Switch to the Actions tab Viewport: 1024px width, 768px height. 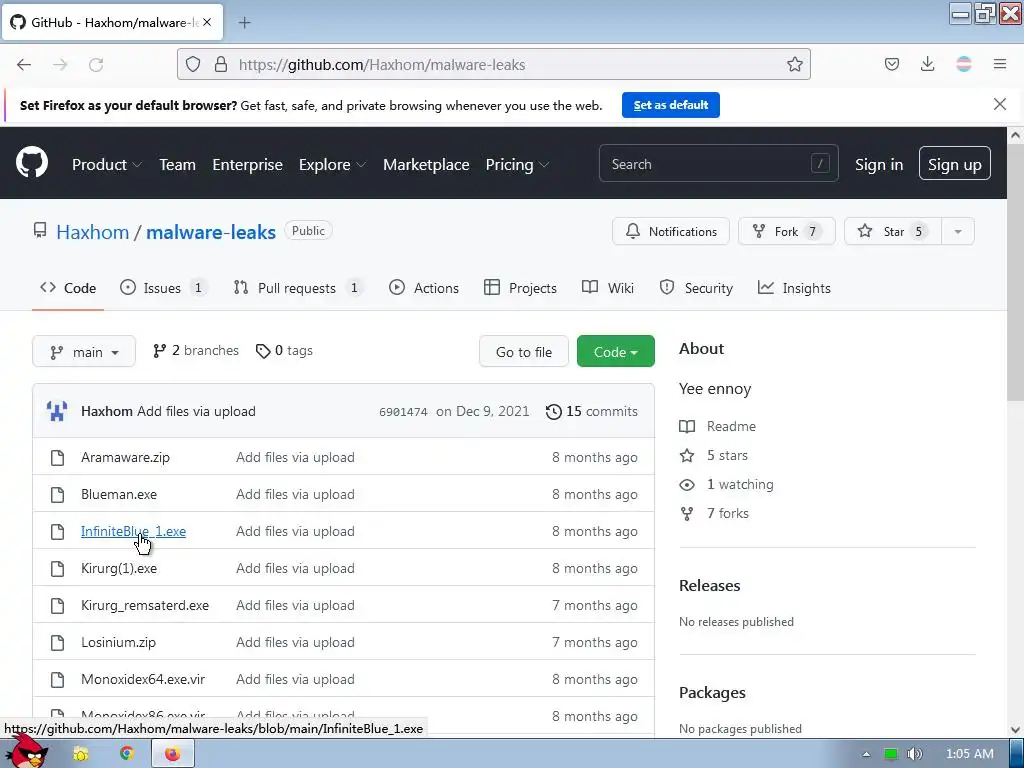(424, 288)
